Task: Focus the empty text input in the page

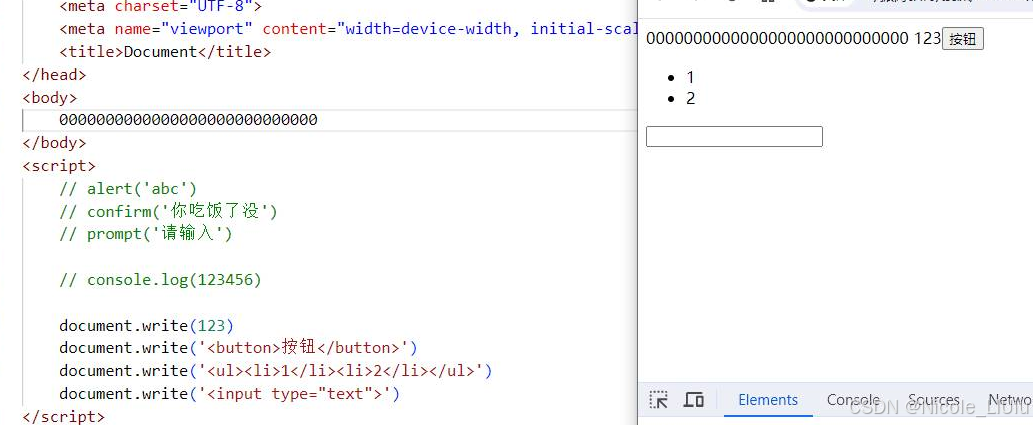Action: click(734, 136)
